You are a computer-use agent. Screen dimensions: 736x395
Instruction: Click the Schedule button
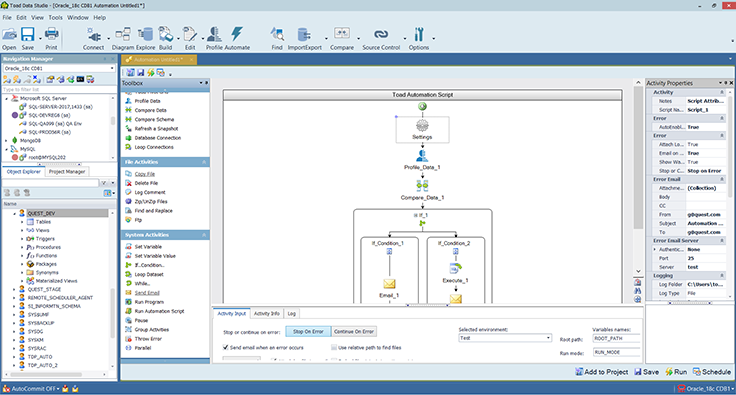[x=712, y=372]
